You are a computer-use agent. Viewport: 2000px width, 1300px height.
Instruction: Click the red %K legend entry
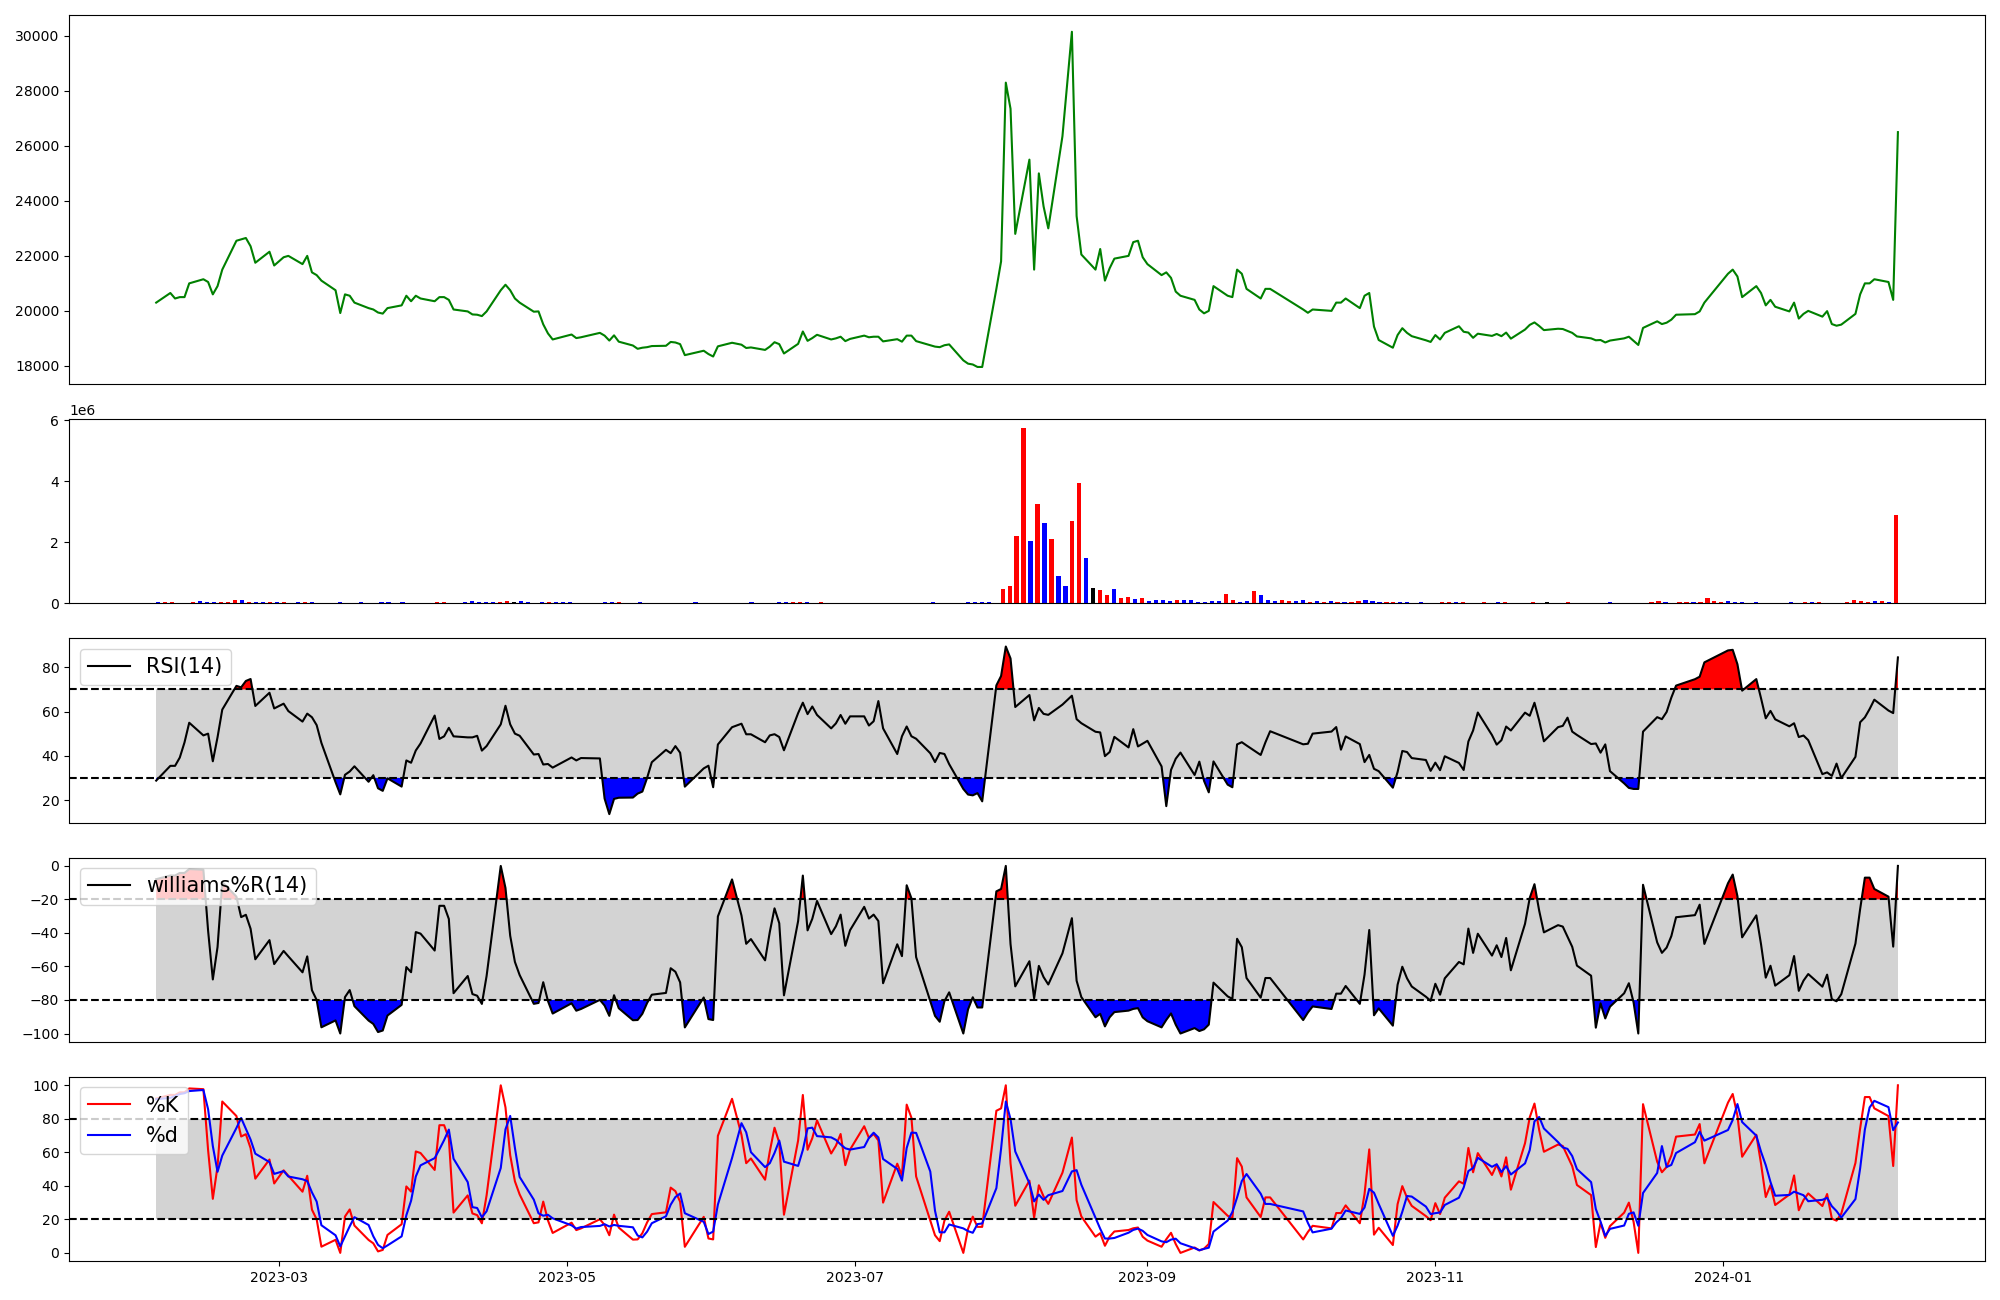pyautogui.click(x=161, y=1105)
